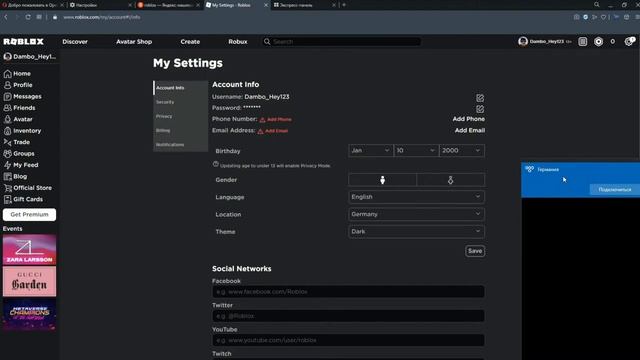
Task: Click the YouTube input field
Action: pyautogui.click(x=348, y=340)
